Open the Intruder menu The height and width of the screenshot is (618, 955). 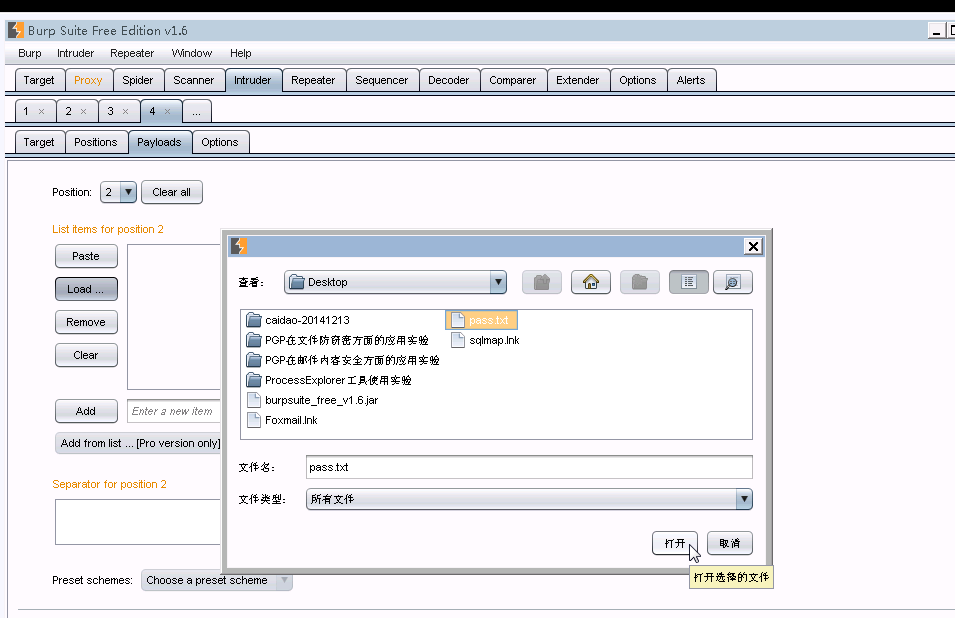click(76, 54)
